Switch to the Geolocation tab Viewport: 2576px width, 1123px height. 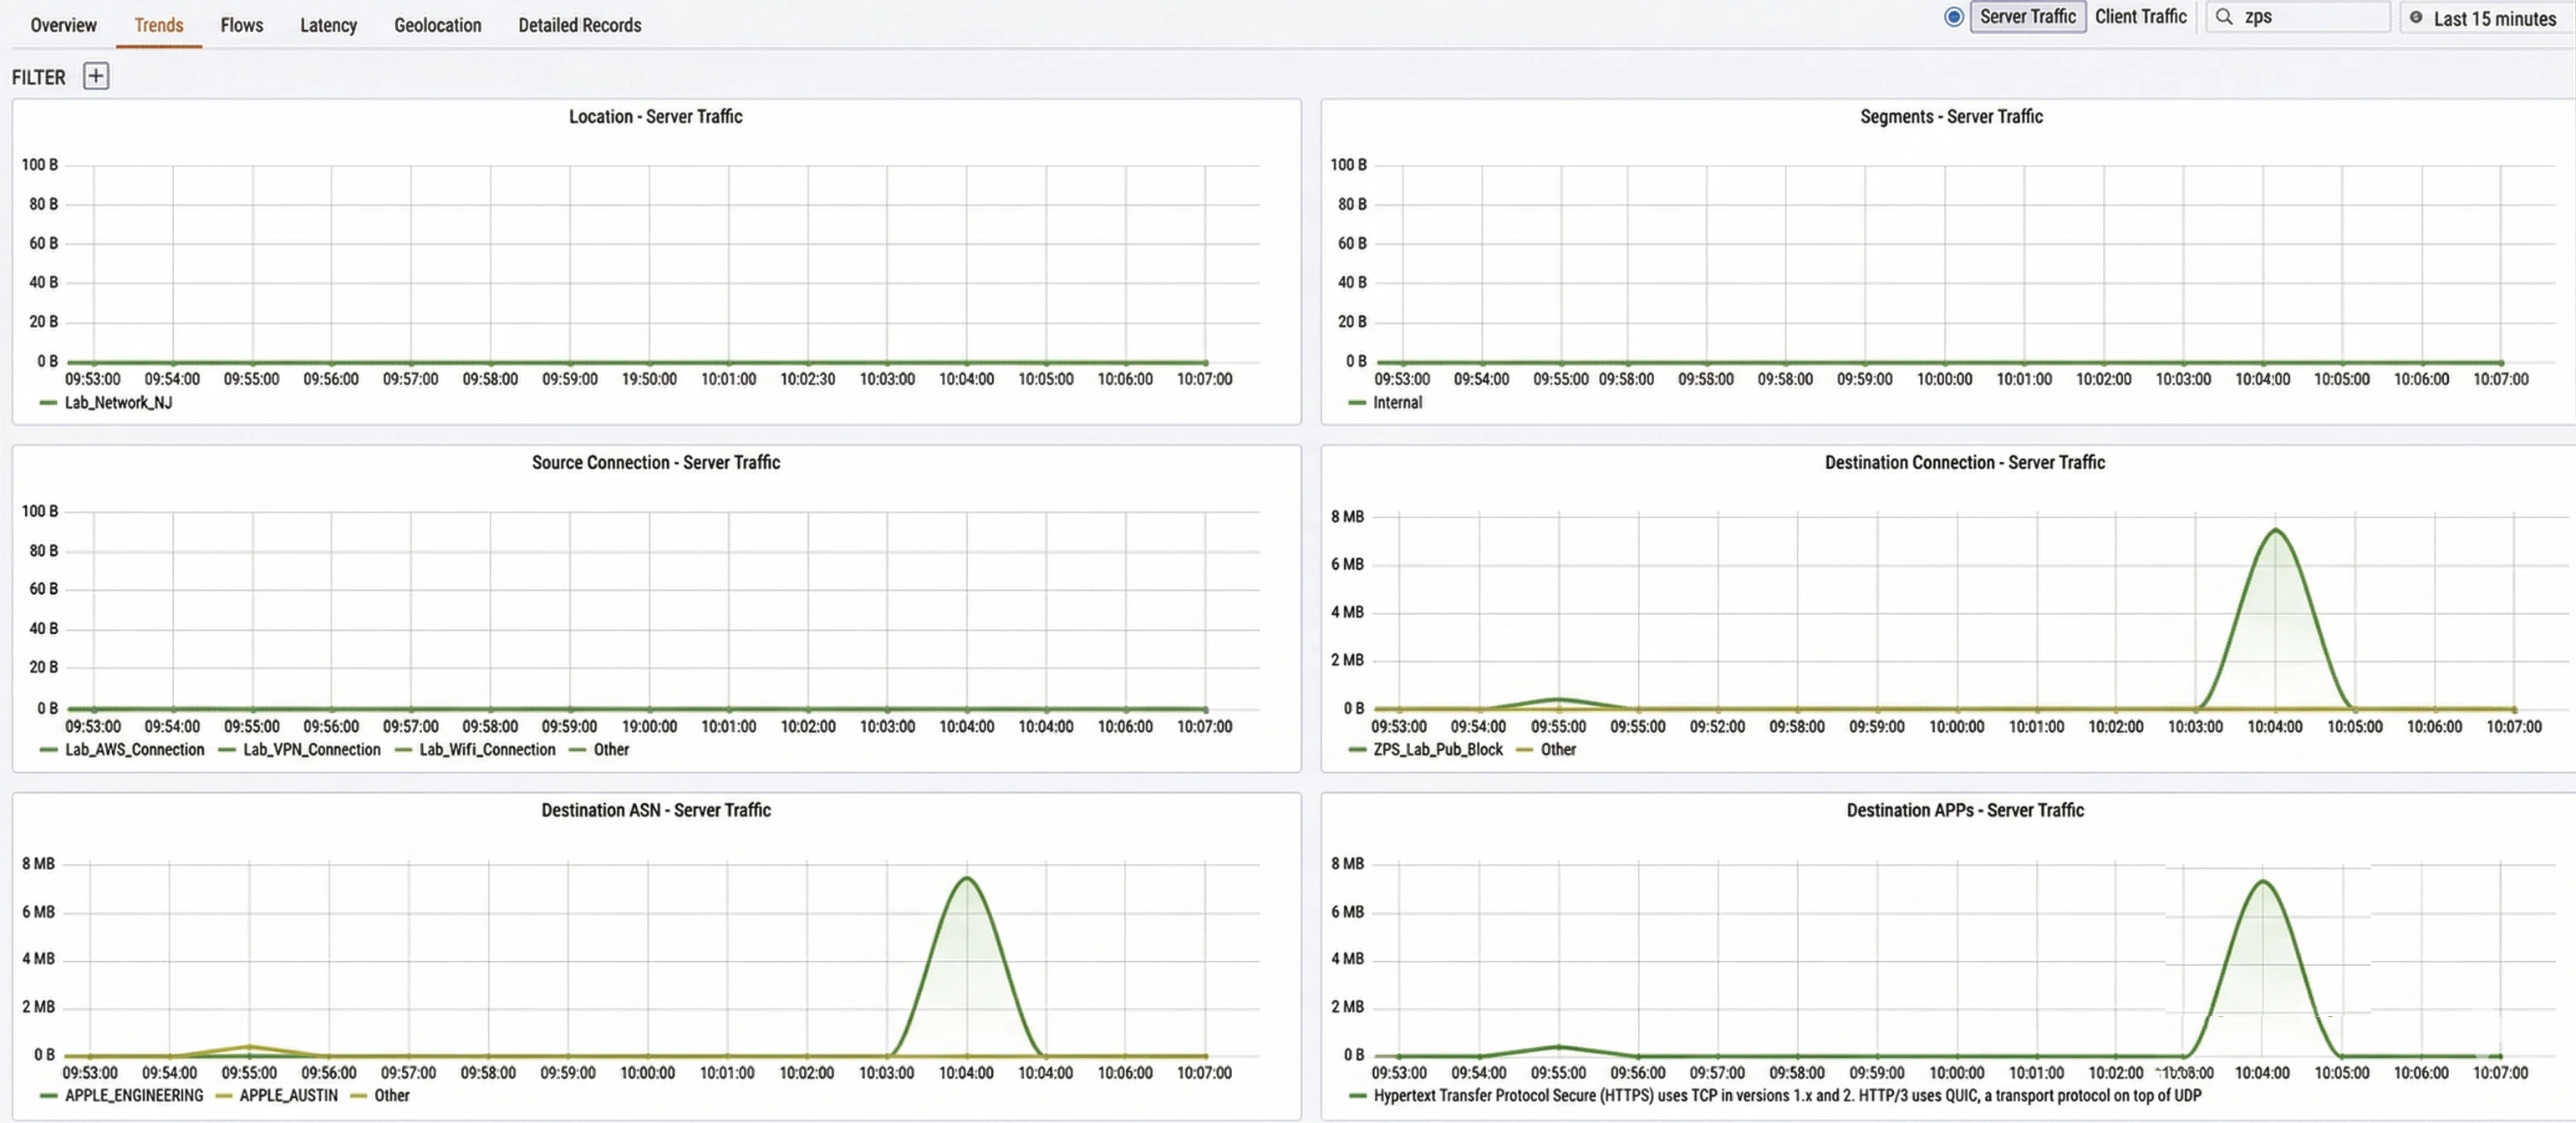tap(437, 25)
